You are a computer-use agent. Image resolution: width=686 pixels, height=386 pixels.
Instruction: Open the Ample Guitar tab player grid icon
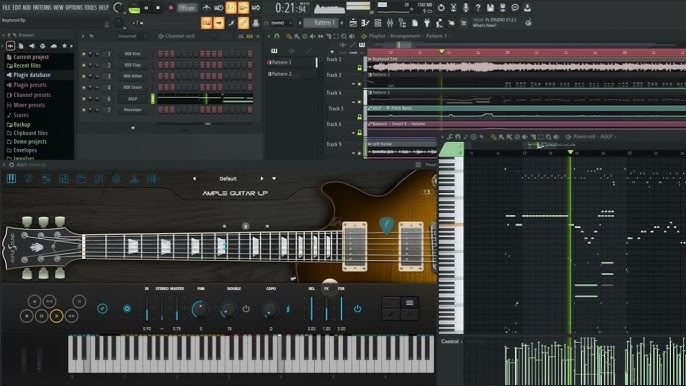coord(63,179)
